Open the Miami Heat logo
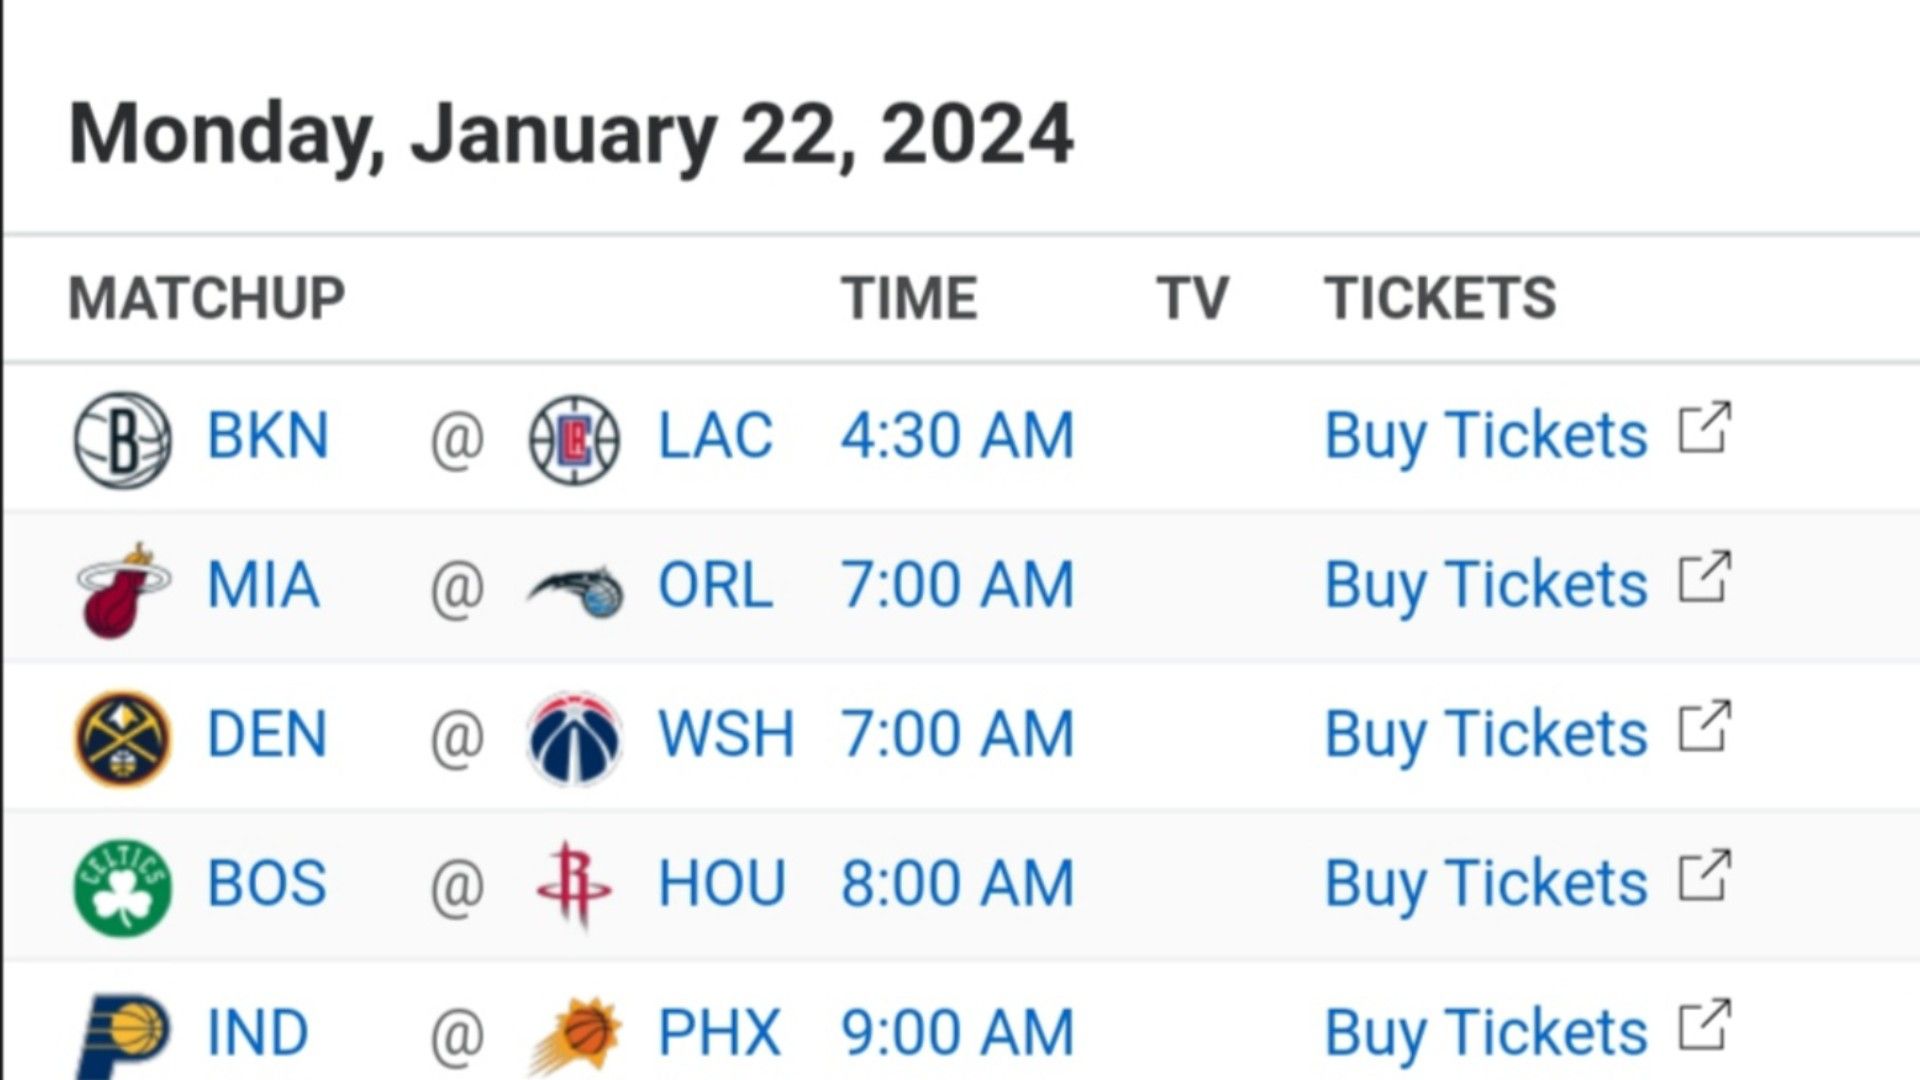1920x1080 pixels. tap(122, 590)
